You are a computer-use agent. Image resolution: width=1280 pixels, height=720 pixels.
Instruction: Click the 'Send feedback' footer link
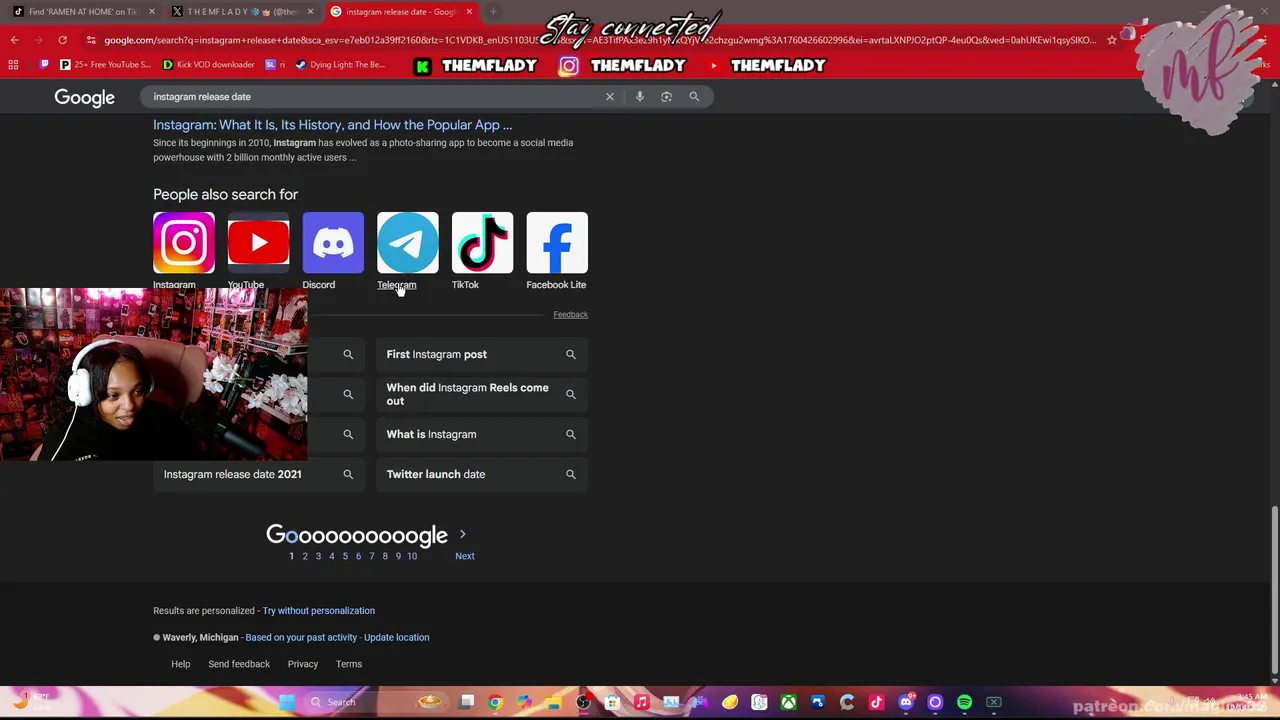pos(239,664)
